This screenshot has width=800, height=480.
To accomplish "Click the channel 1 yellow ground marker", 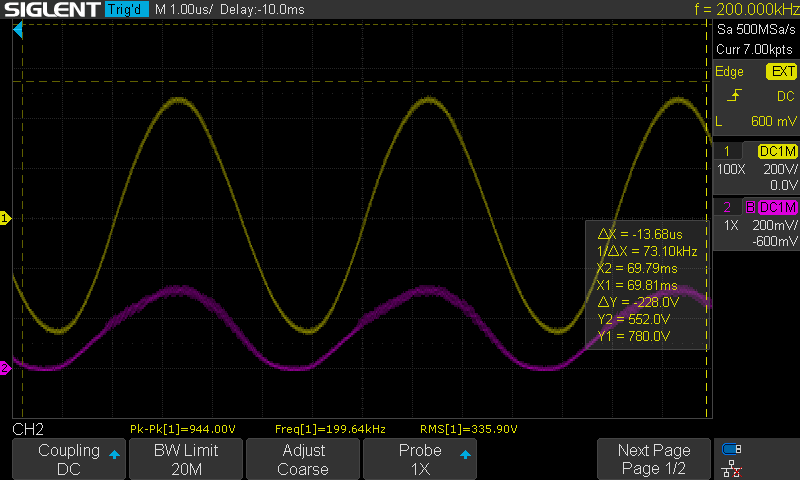I will point(5,217).
